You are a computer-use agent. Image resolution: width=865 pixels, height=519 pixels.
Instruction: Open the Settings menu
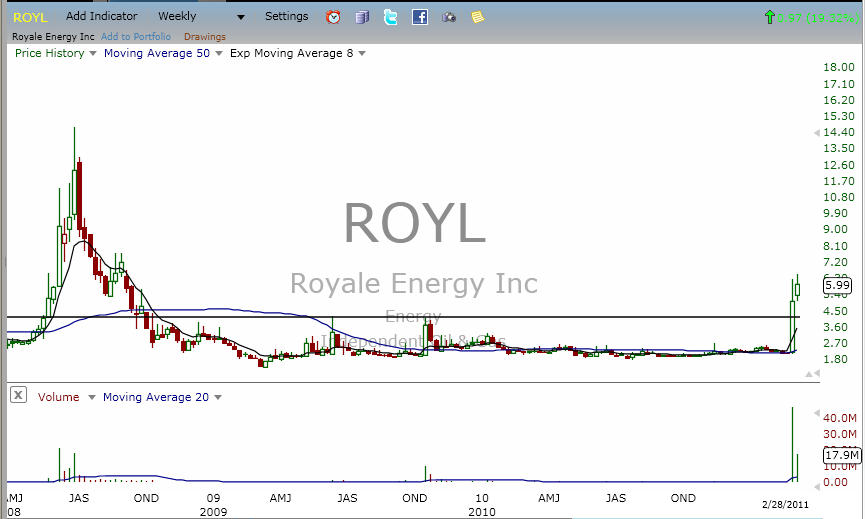coord(286,16)
